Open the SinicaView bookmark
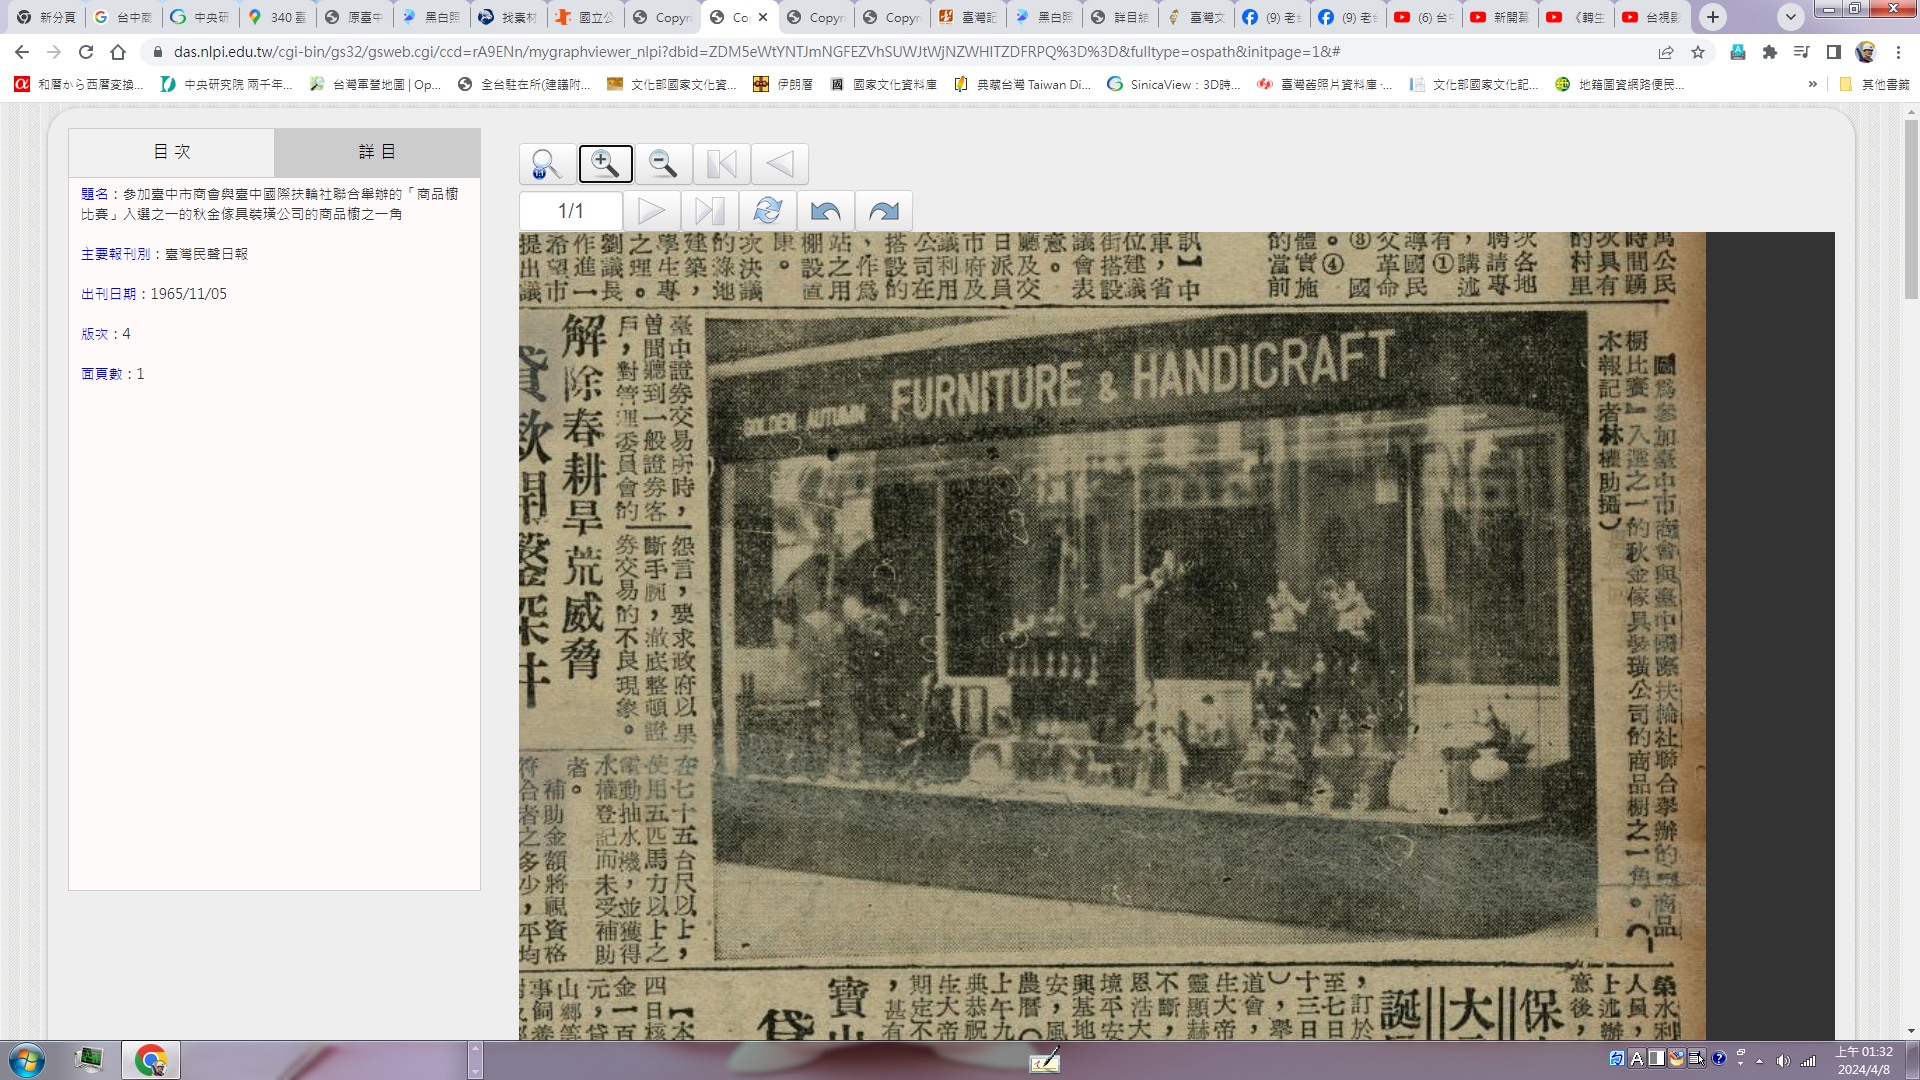1920x1080 pixels. tap(1174, 85)
